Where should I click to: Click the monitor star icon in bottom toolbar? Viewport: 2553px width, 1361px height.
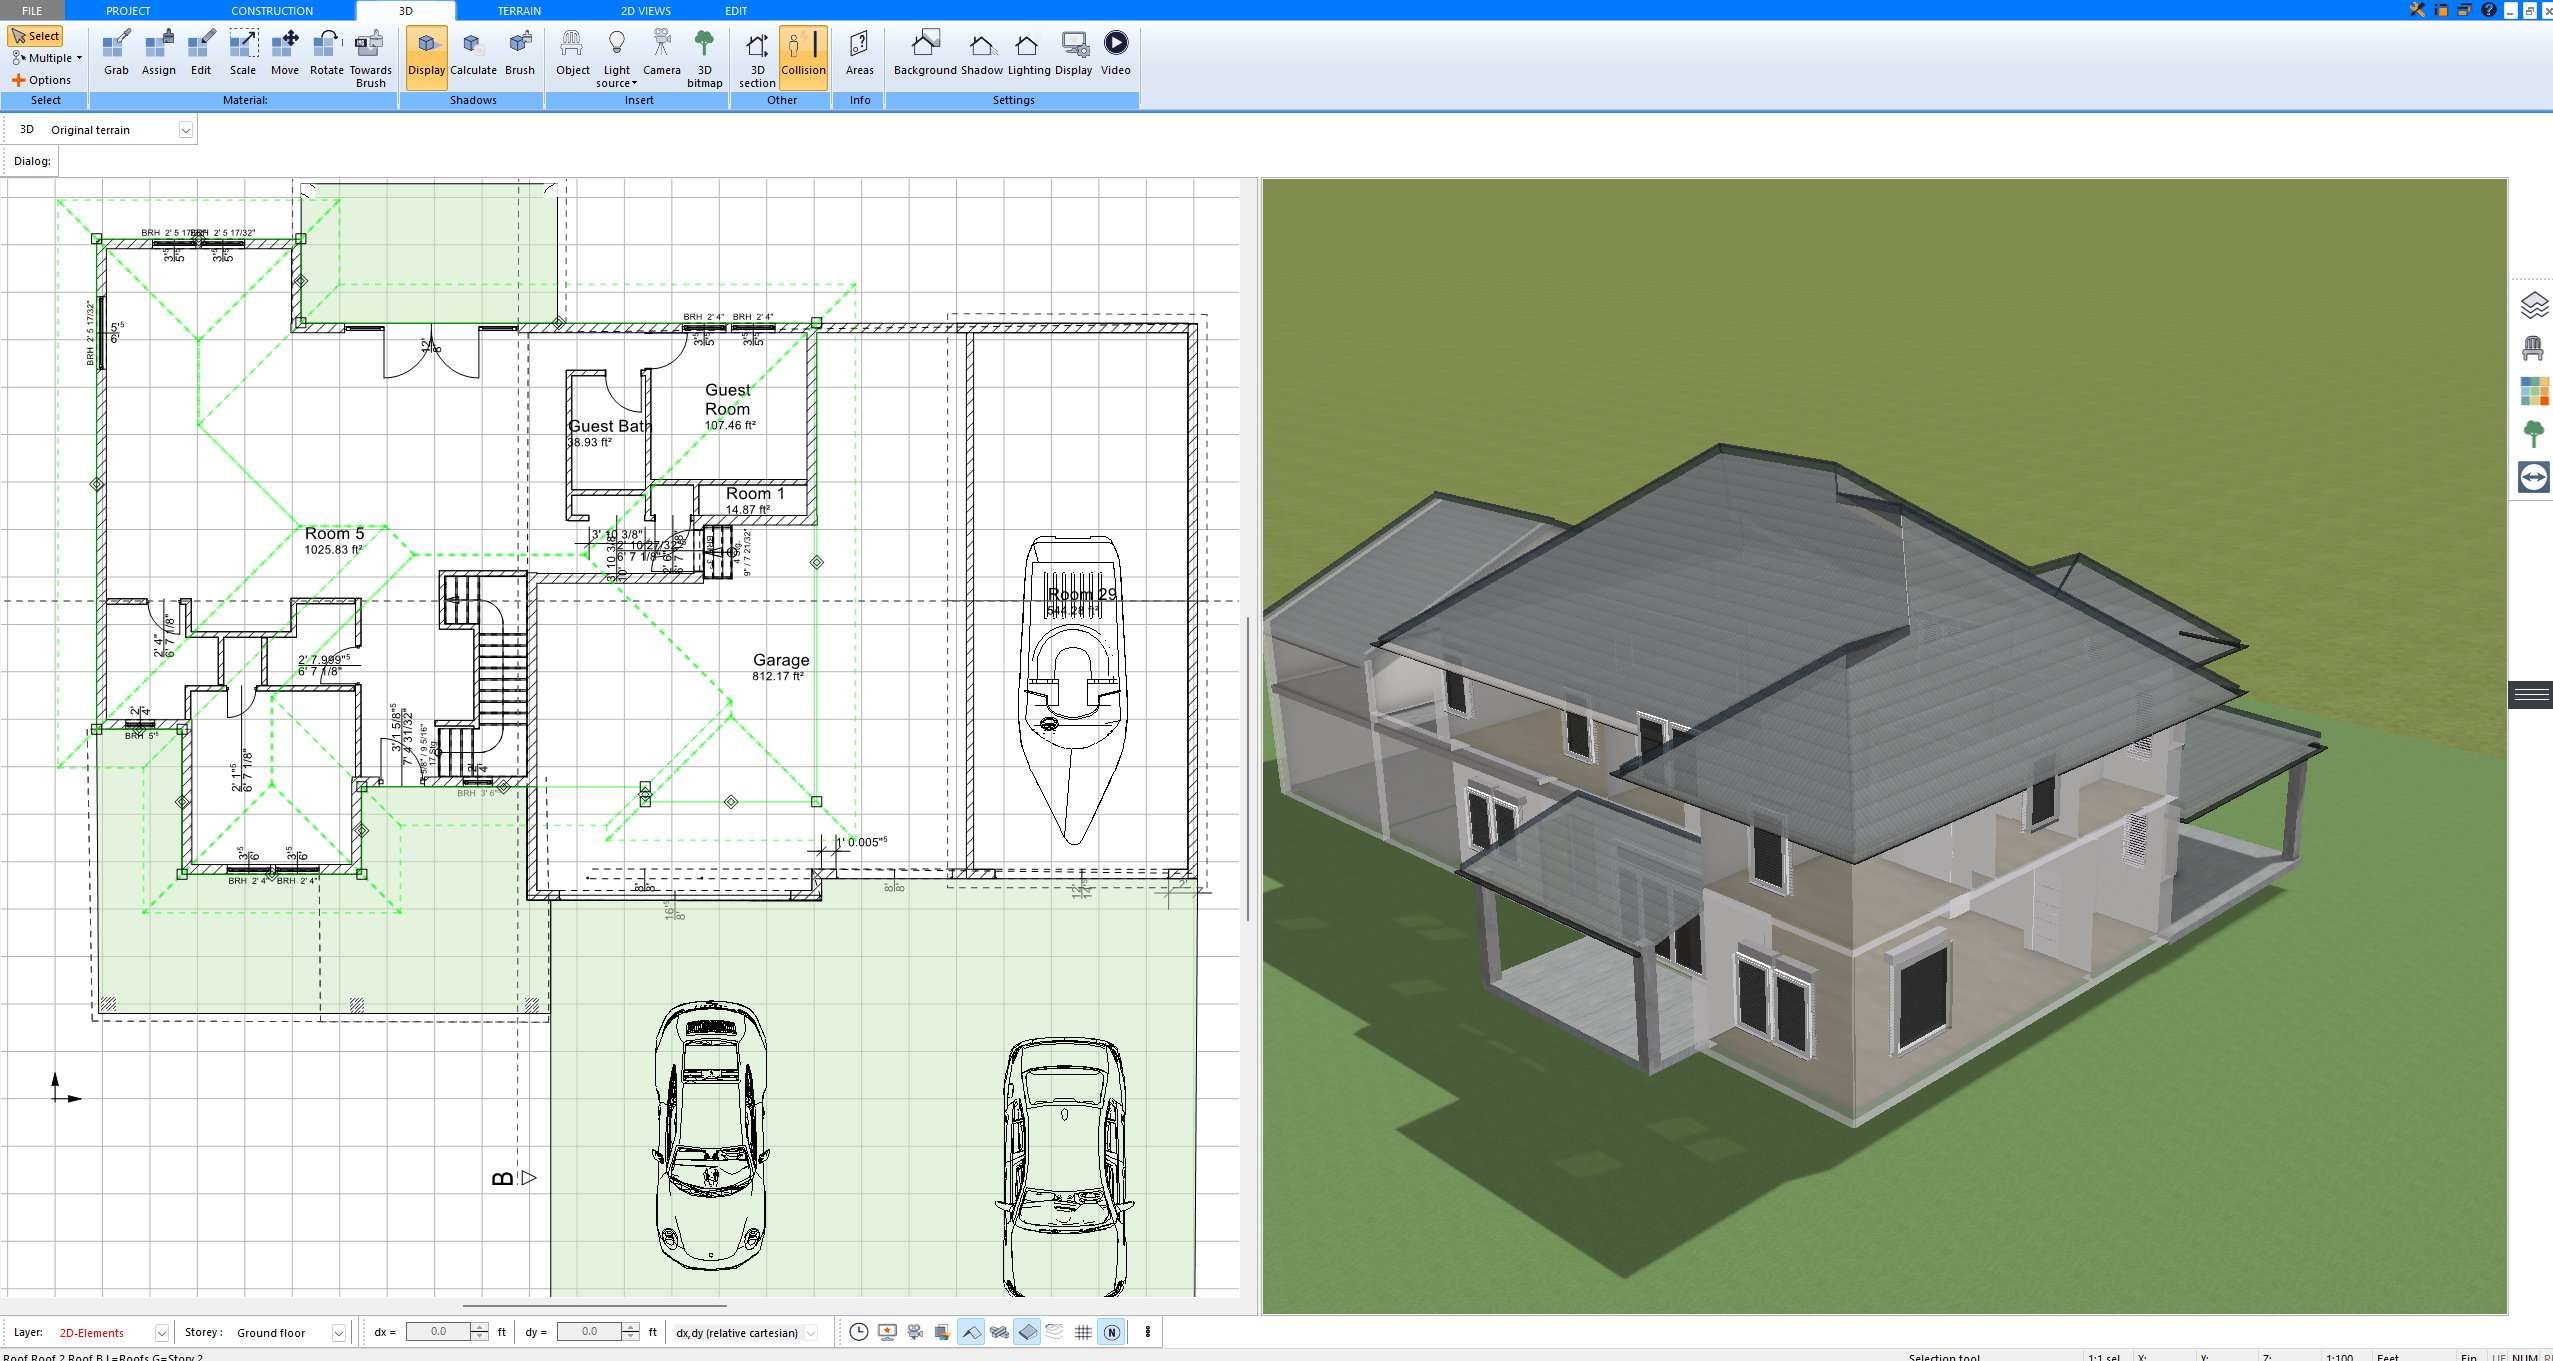pos(887,1332)
